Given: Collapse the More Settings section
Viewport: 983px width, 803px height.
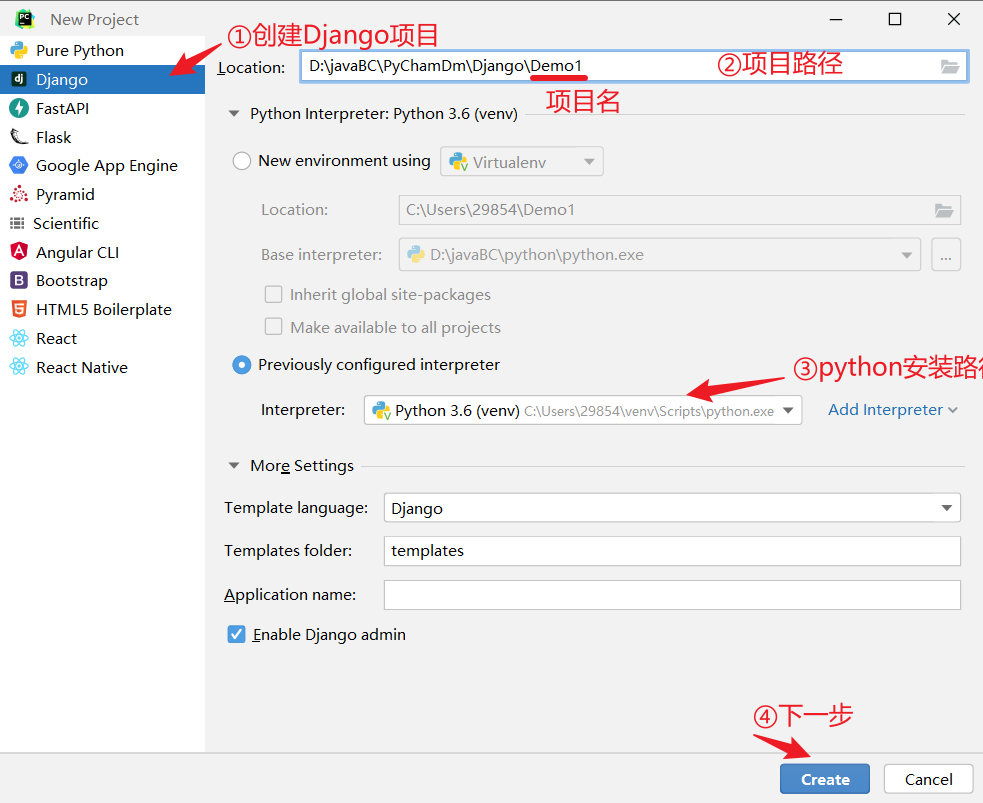Looking at the screenshot, I should point(234,465).
